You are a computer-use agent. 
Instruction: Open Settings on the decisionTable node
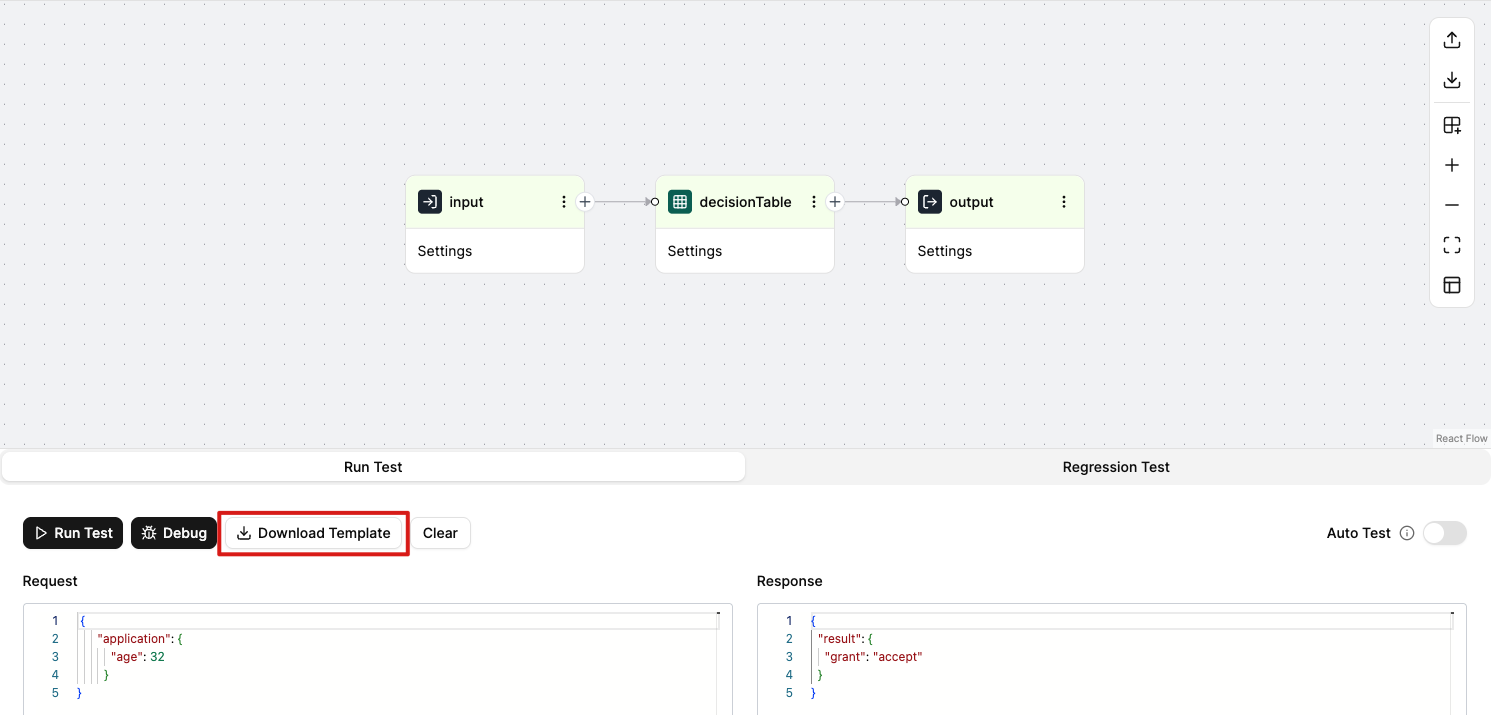(x=695, y=251)
